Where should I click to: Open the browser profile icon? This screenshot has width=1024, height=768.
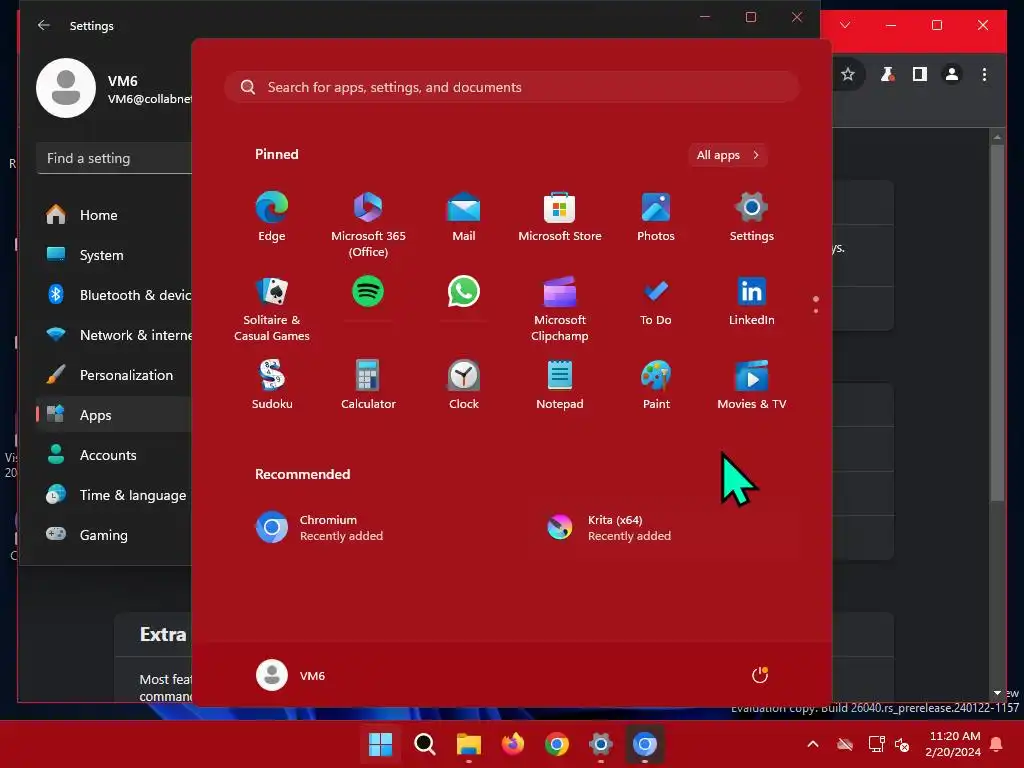[952, 74]
